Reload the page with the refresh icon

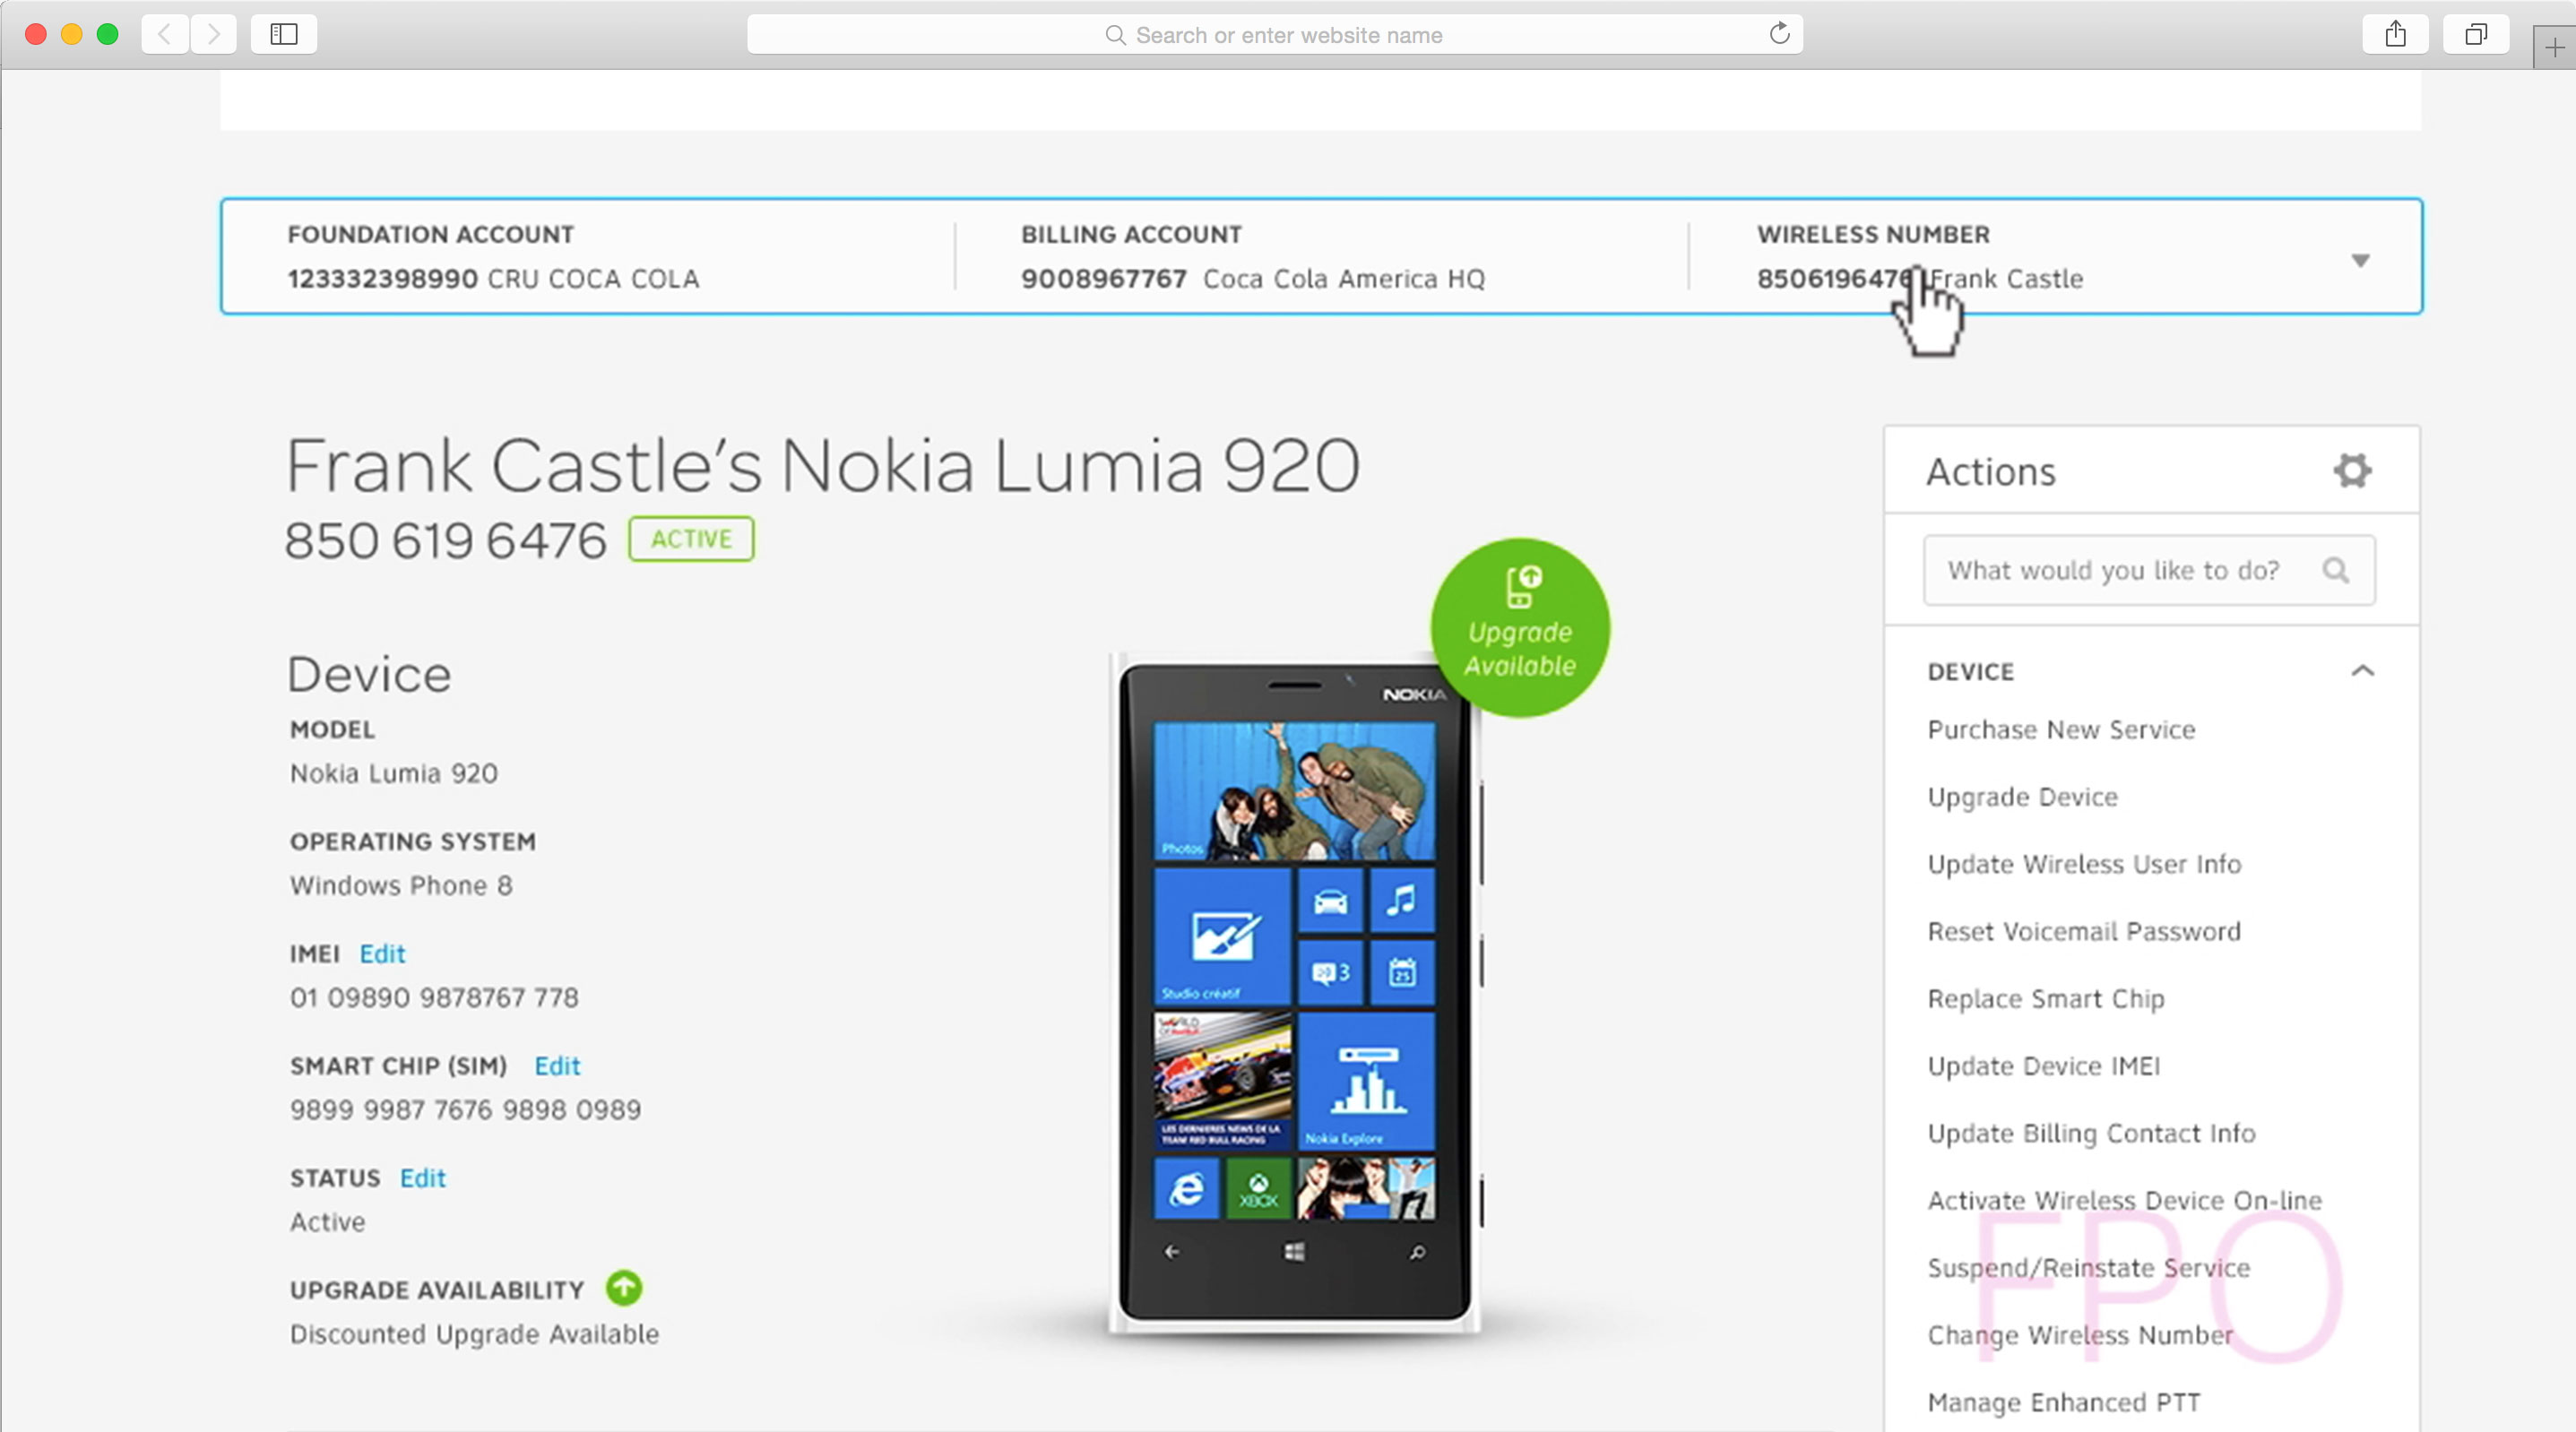tap(1779, 34)
